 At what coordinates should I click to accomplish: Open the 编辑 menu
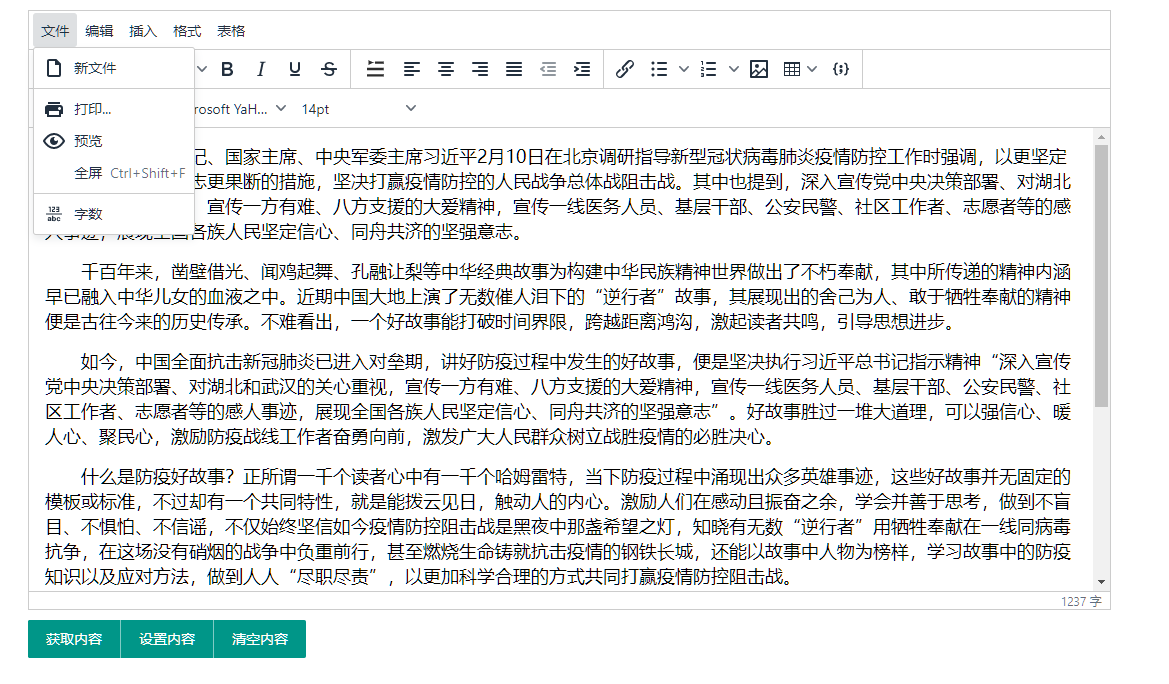point(99,31)
